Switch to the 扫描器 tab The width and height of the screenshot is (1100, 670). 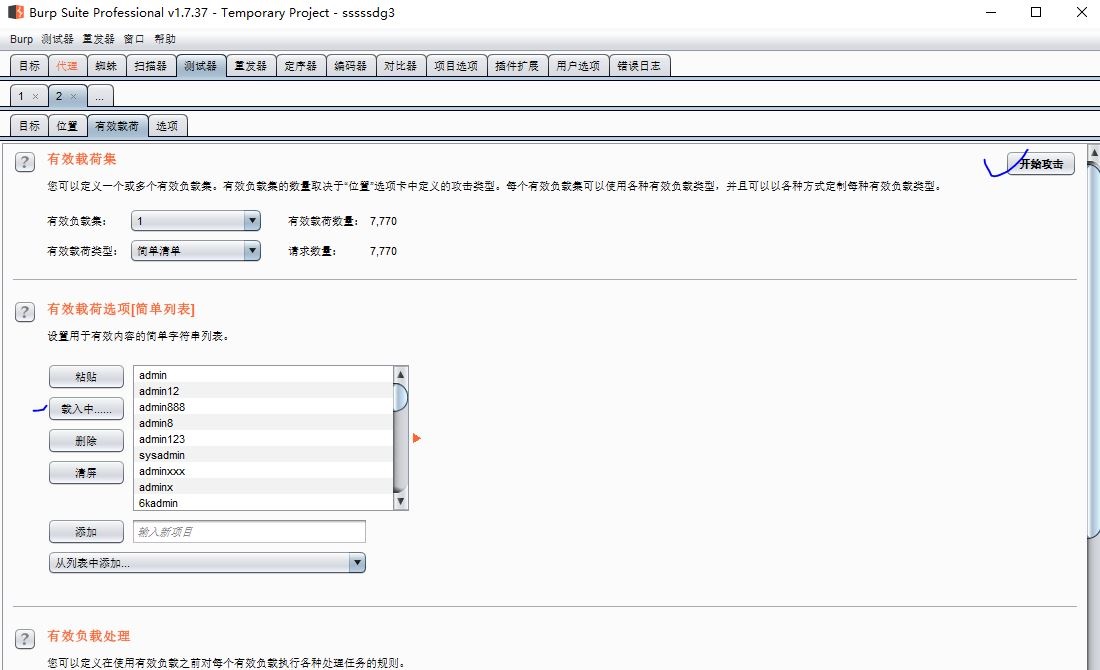[151, 65]
